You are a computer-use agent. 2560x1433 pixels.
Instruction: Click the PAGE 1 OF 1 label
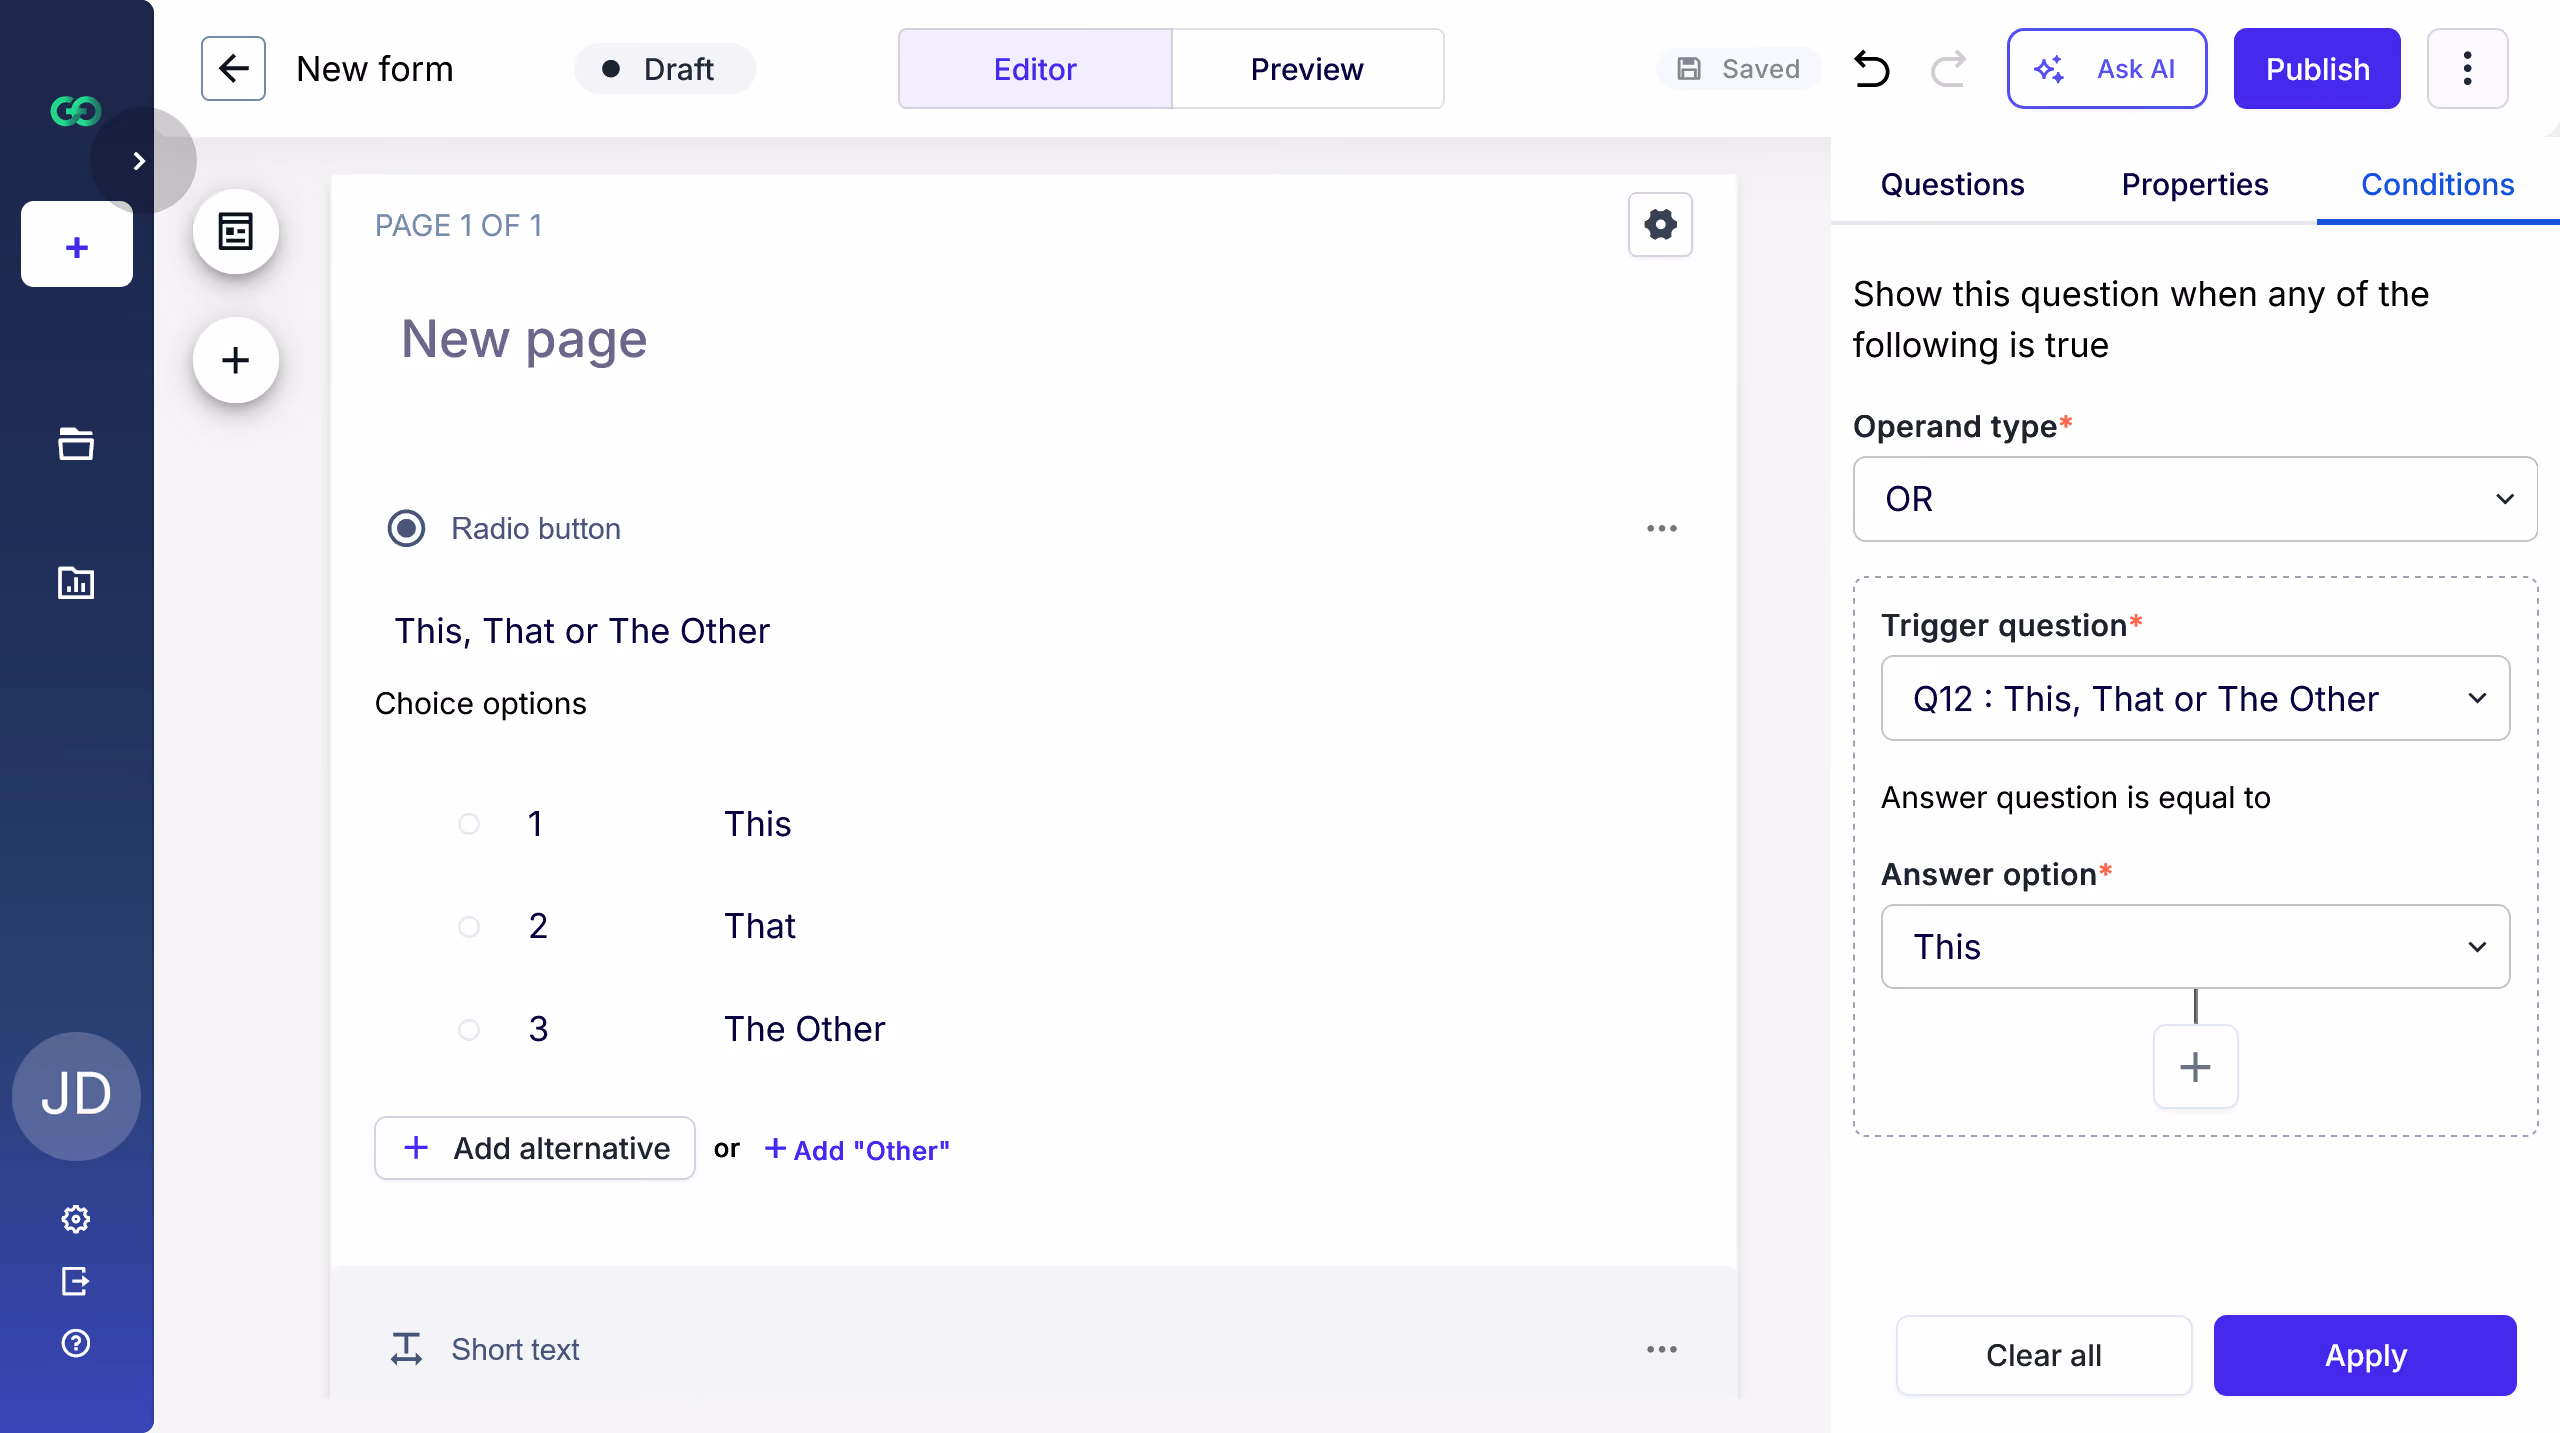pos(458,225)
